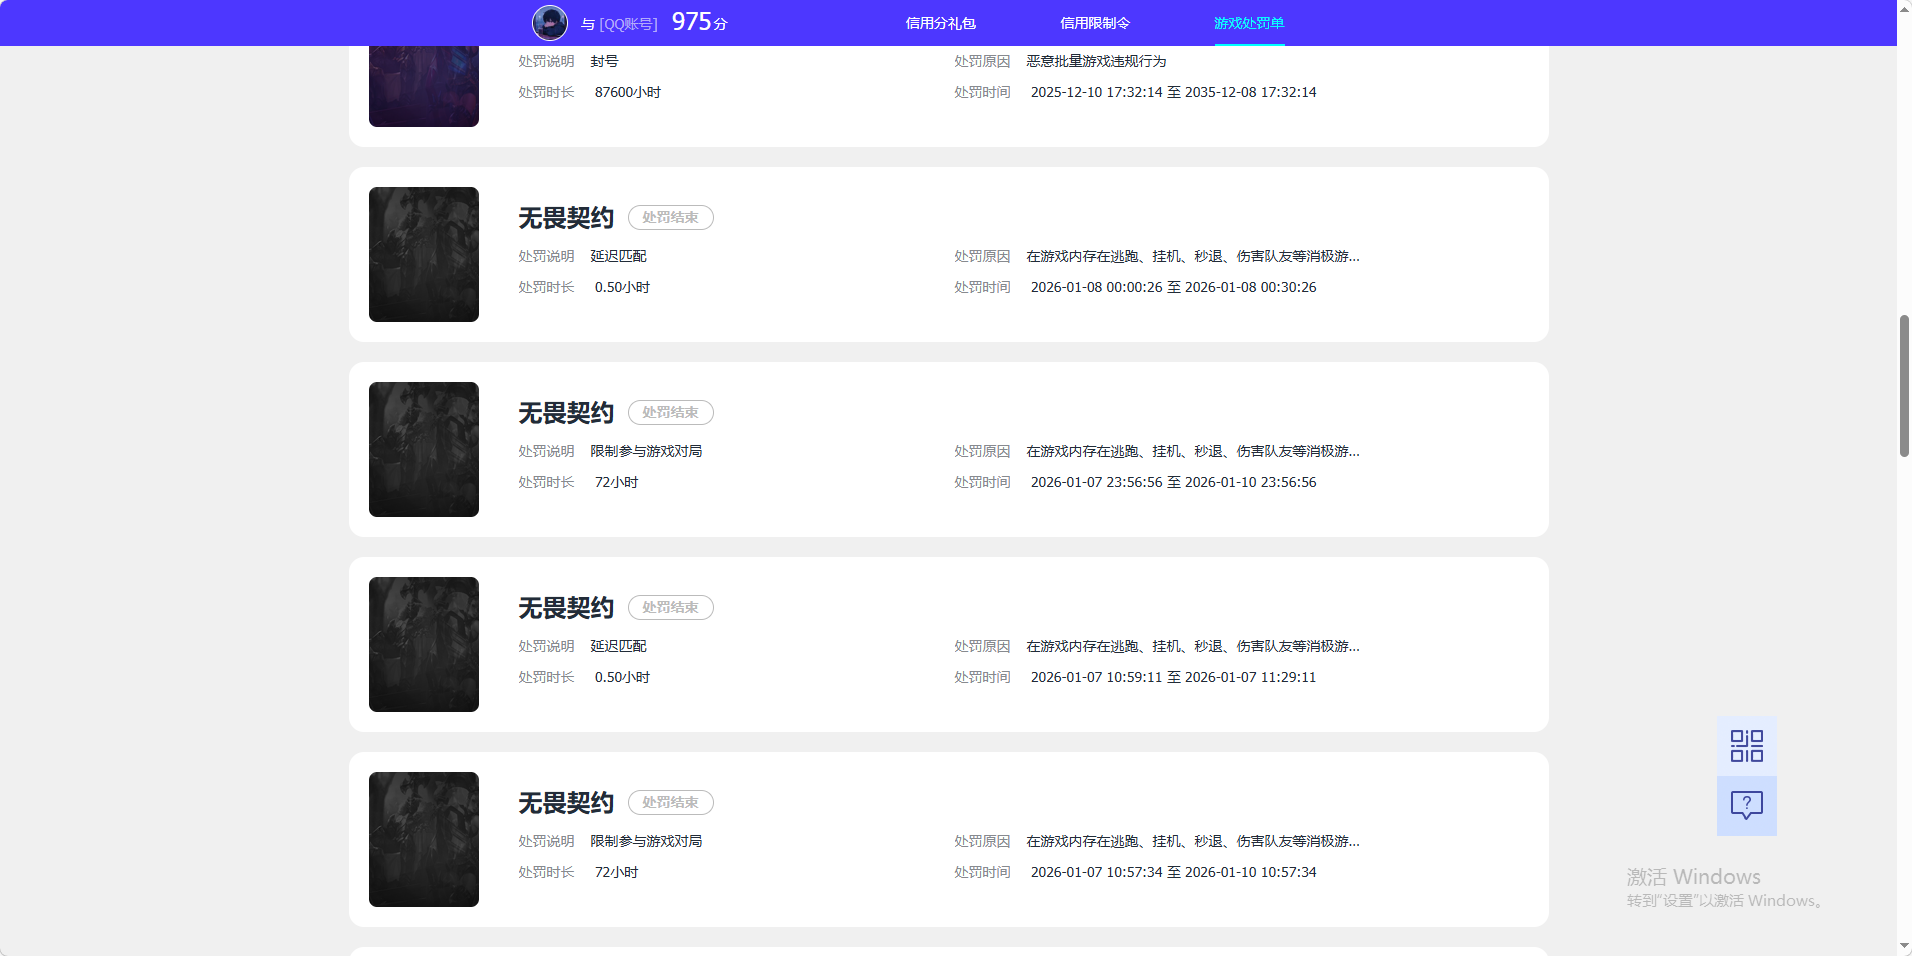Select the 游戏处罚单 tab
The width and height of the screenshot is (1912, 956).
pyautogui.click(x=1249, y=22)
